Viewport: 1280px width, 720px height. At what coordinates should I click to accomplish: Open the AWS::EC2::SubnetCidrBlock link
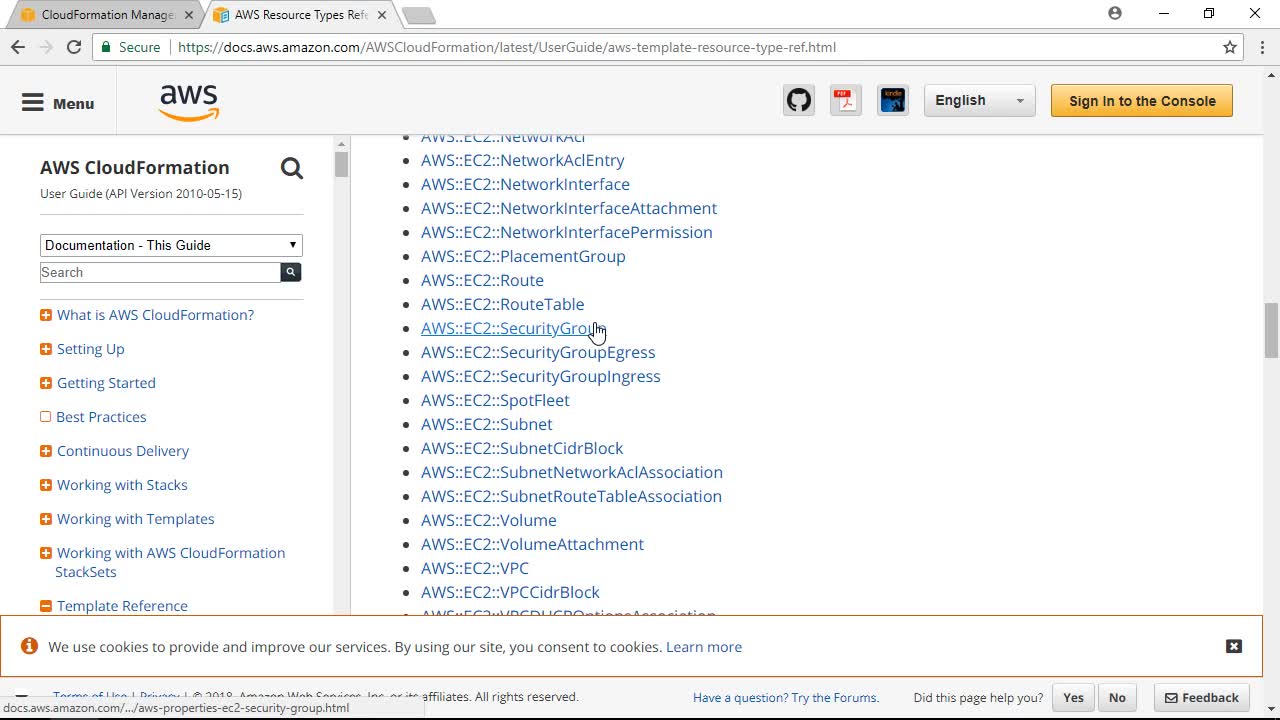pos(522,448)
